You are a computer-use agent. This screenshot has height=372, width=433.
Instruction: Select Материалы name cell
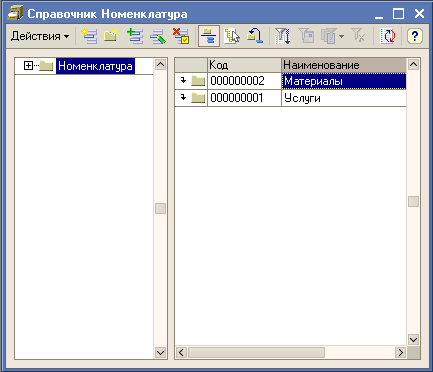[x=344, y=81]
